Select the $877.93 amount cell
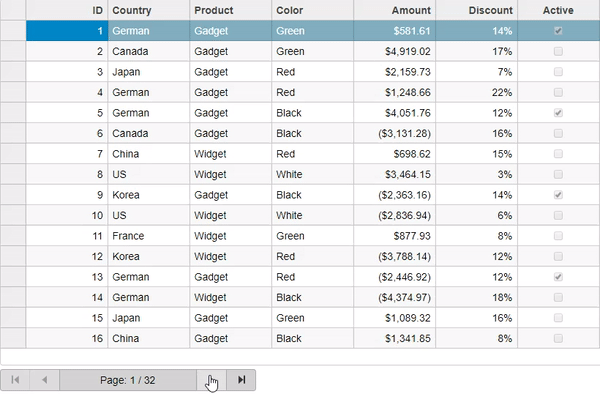This screenshot has width=600, height=394. (395, 236)
